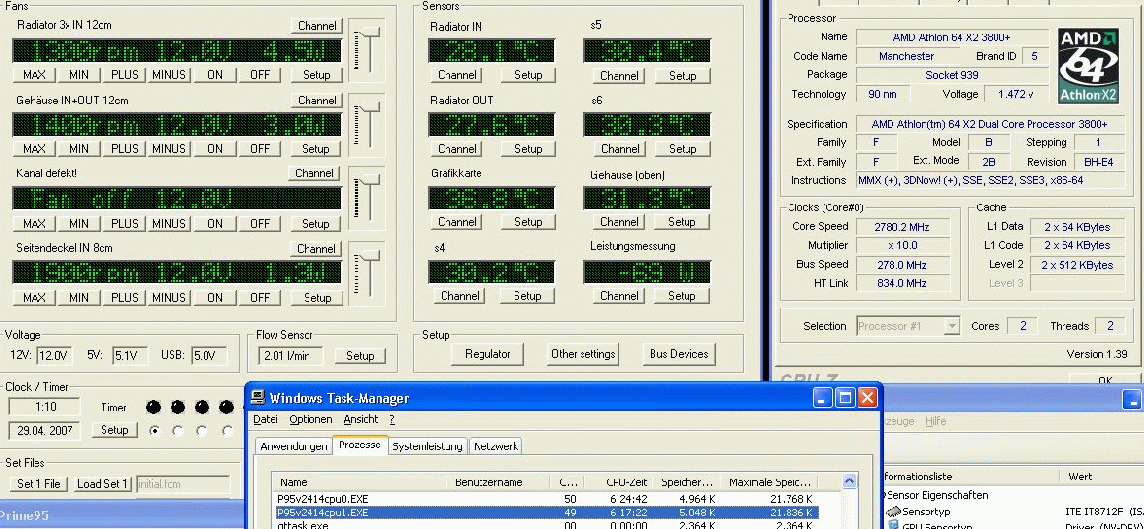Click PLUS for the Seitendeckel IN 8cm fan
Screen dimensions: 1144x529
click(124, 298)
